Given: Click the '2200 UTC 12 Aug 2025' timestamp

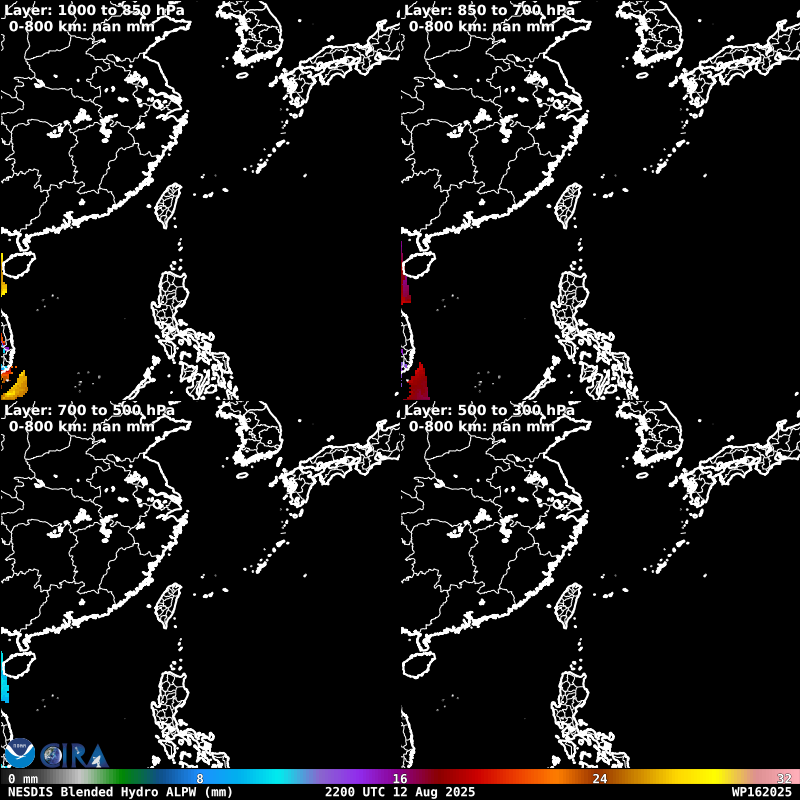Looking at the screenshot, I should coord(400,792).
